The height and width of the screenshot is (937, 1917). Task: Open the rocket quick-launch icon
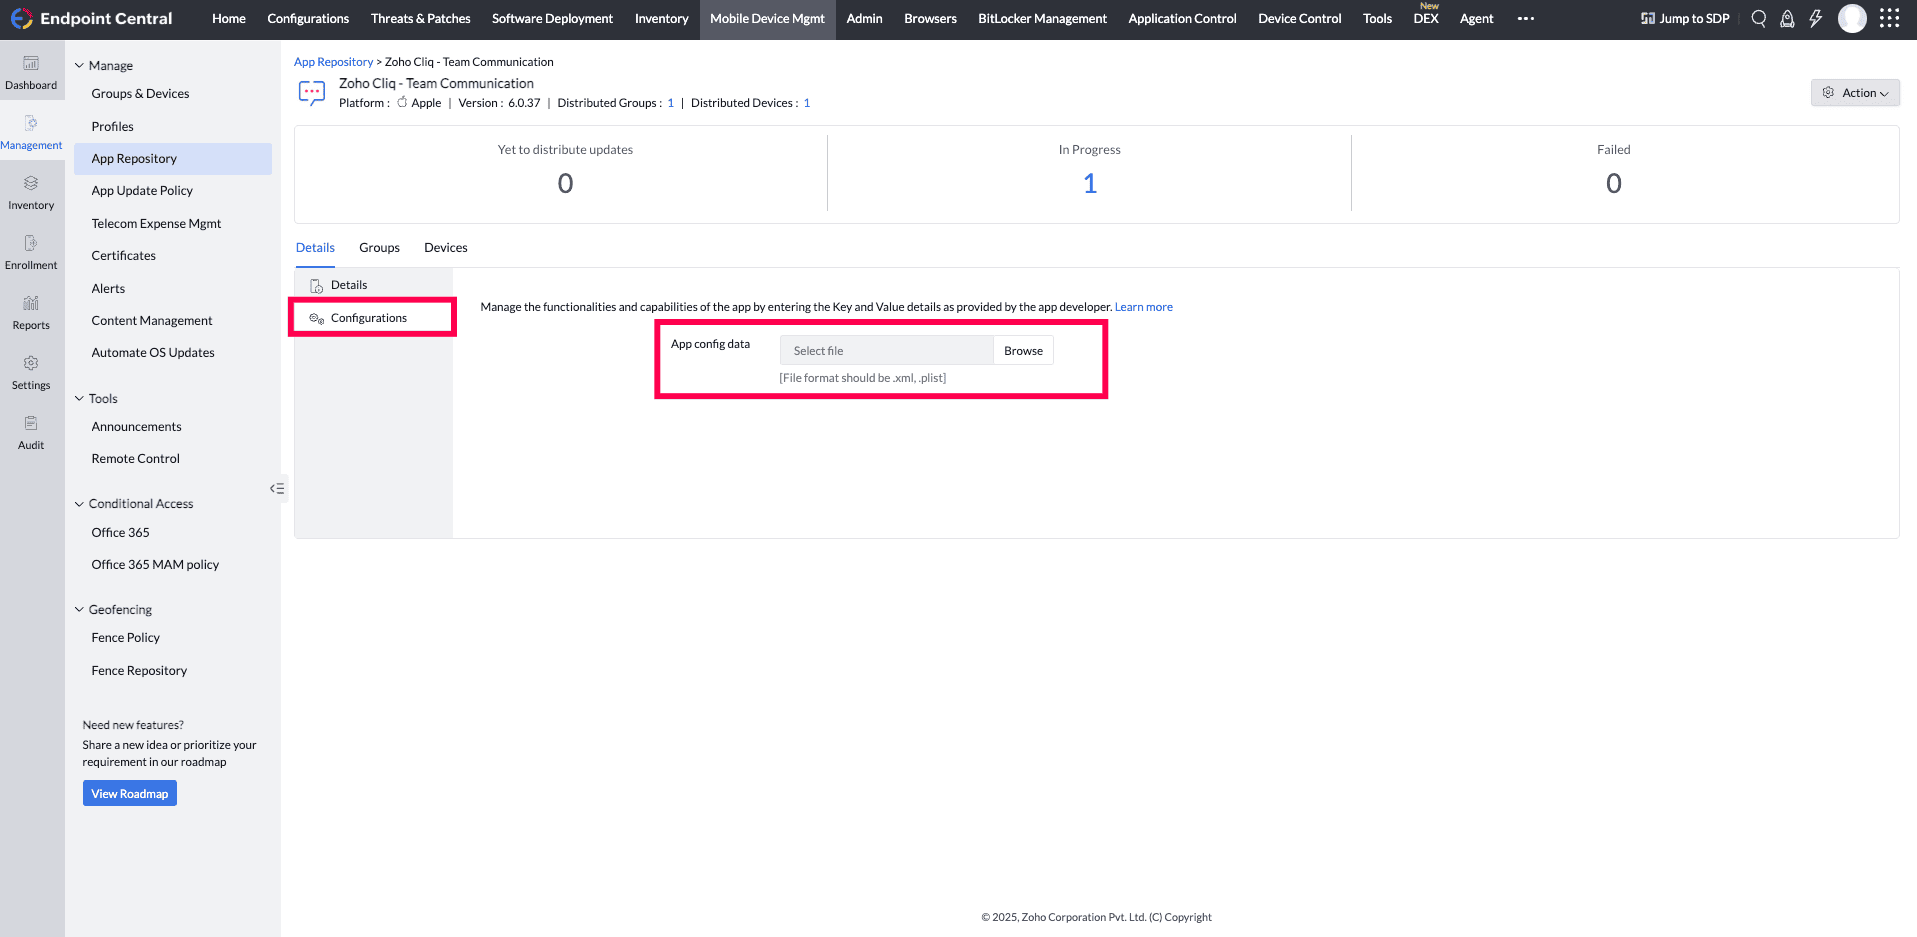pyautogui.click(x=1787, y=19)
